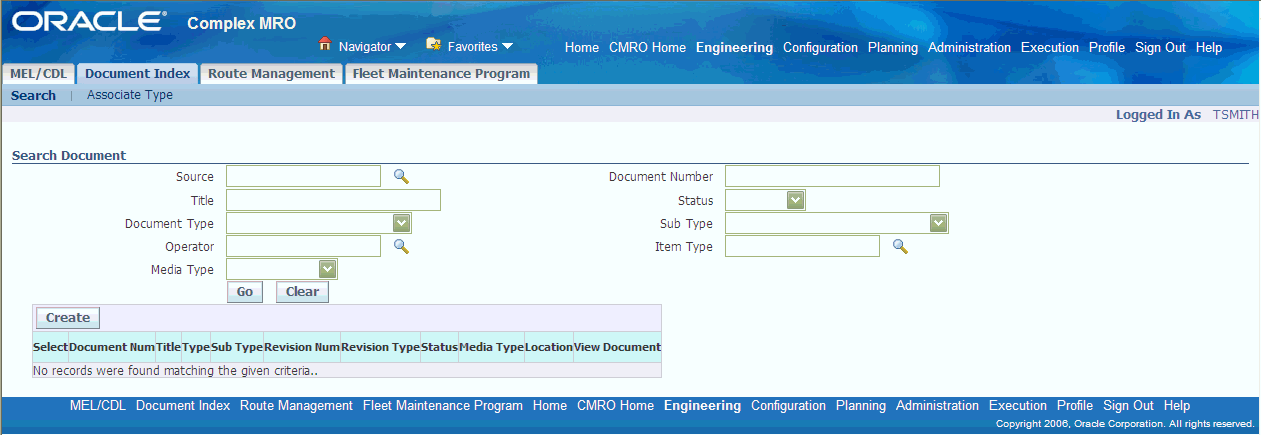Click footer Sign Out link
This screenshot has height=435, width=1261.
[x=1128, y=406]
